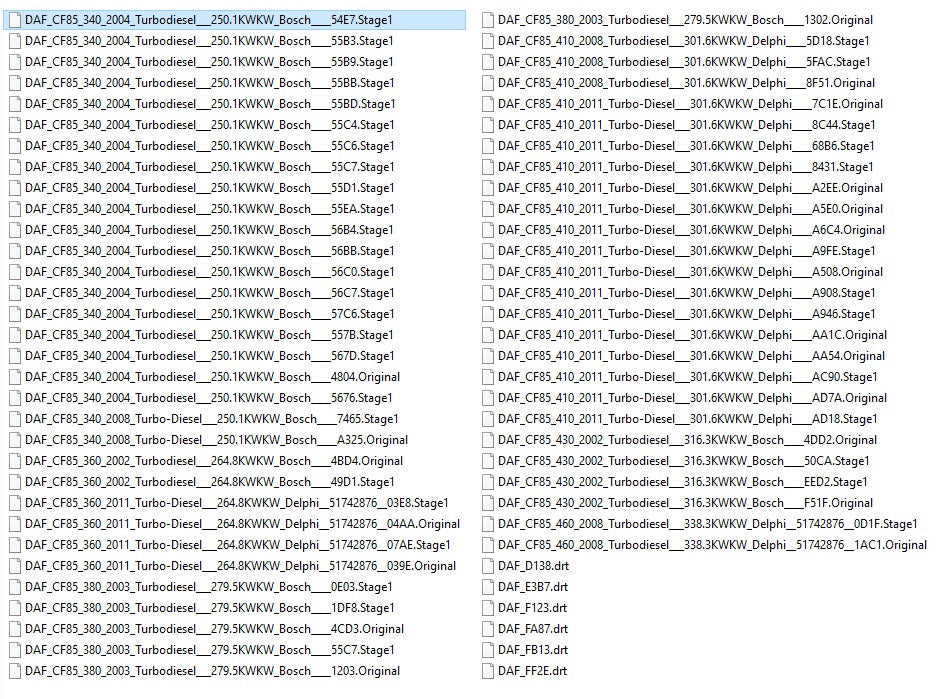The height and width of the screenshot is (699, 945).
Task: Select CF85_460_2008 Delphi 1AC1.Original file
Action: pyautogui.click(x=712, y=545)
